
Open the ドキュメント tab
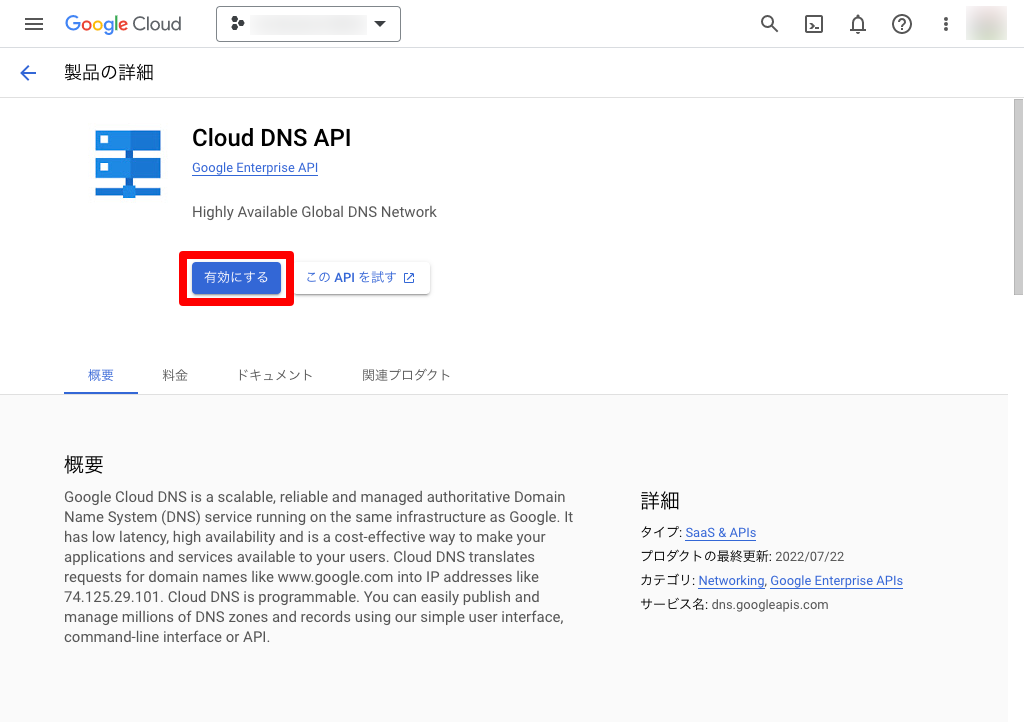275,375
